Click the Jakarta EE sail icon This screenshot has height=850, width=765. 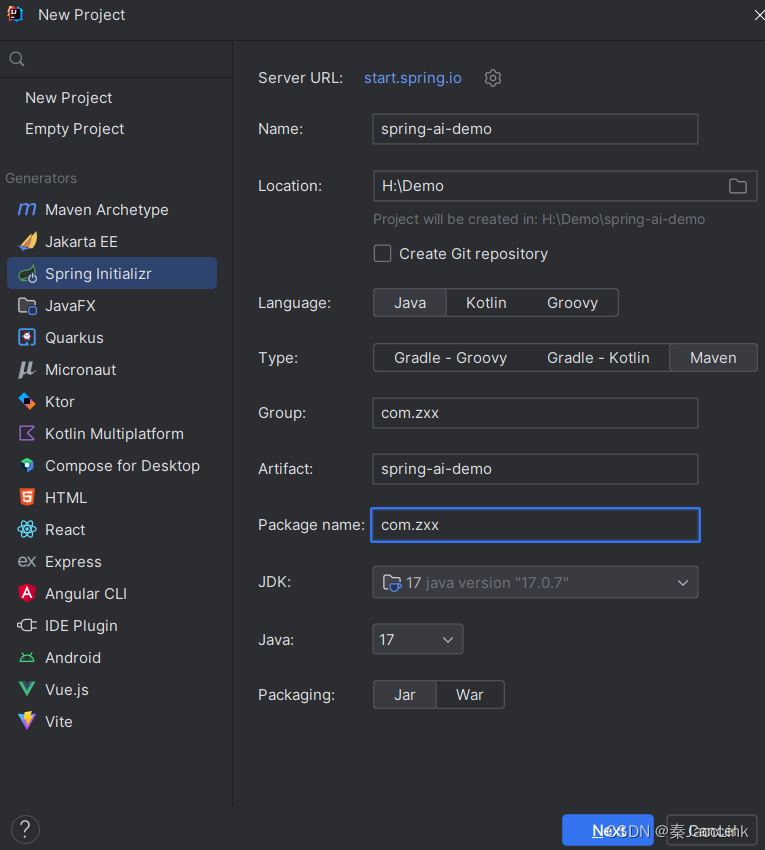pos(27,241)
